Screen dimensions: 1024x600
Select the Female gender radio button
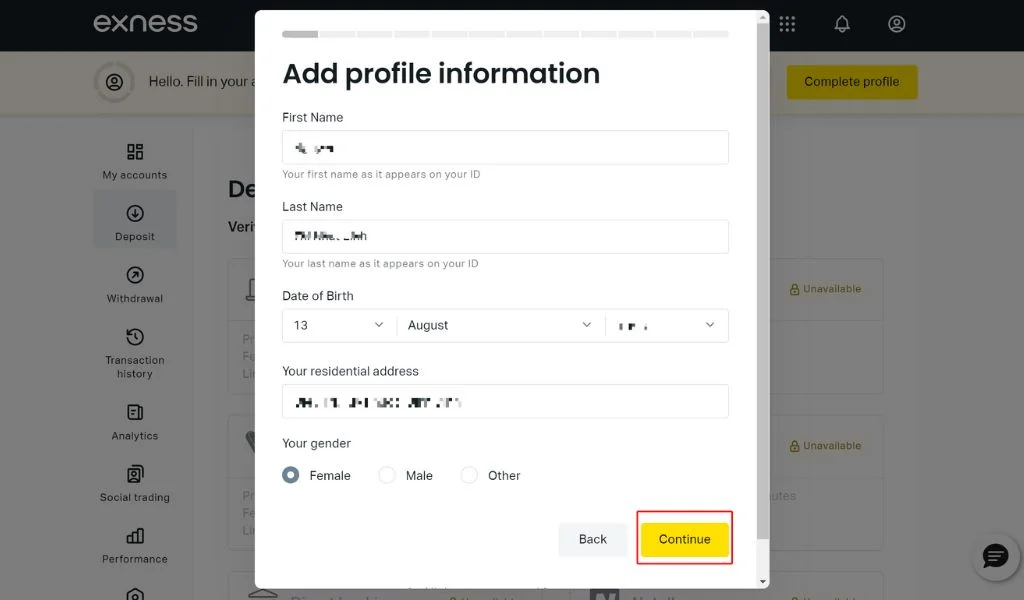pos(290,476)
